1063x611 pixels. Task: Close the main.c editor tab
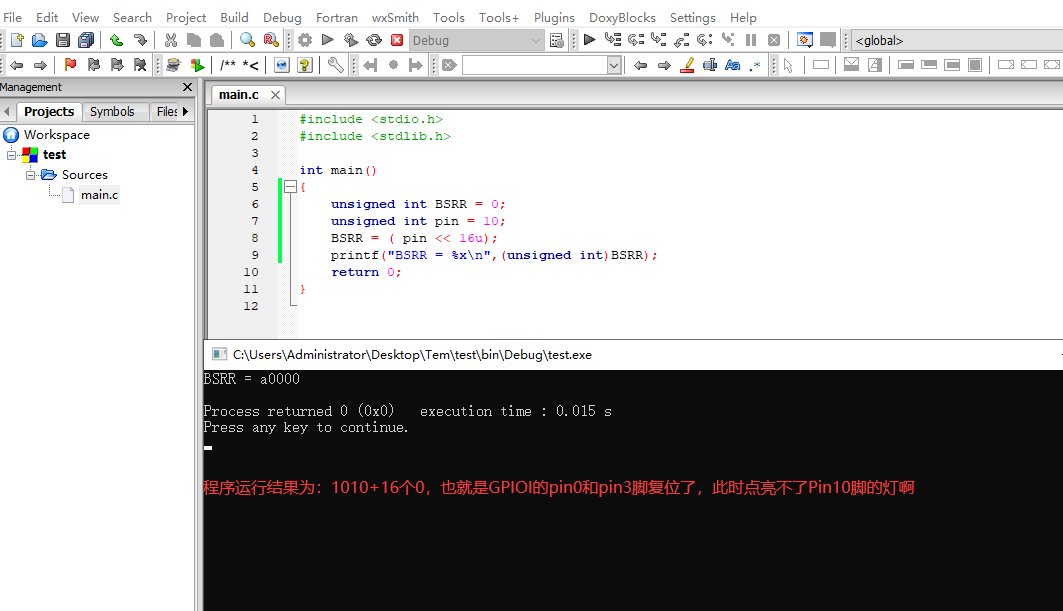point(275,95)
